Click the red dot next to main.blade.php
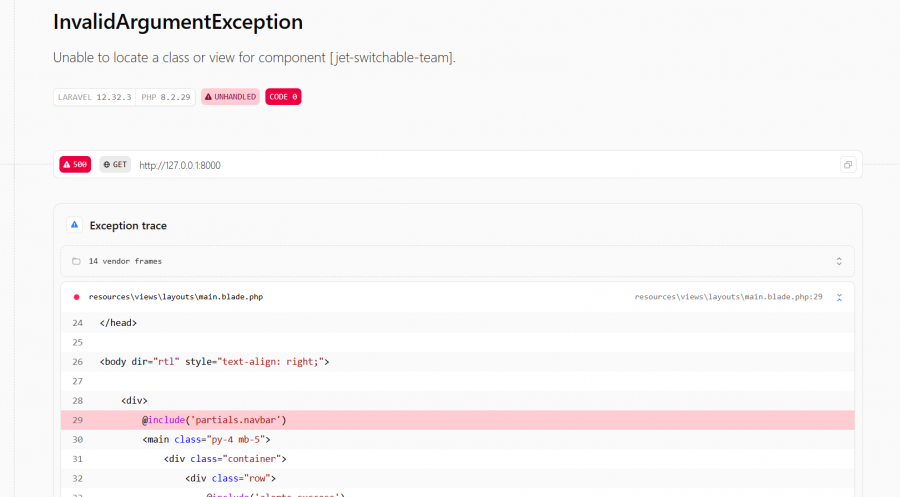Screen dimensions: 900x497 point(76,297)
